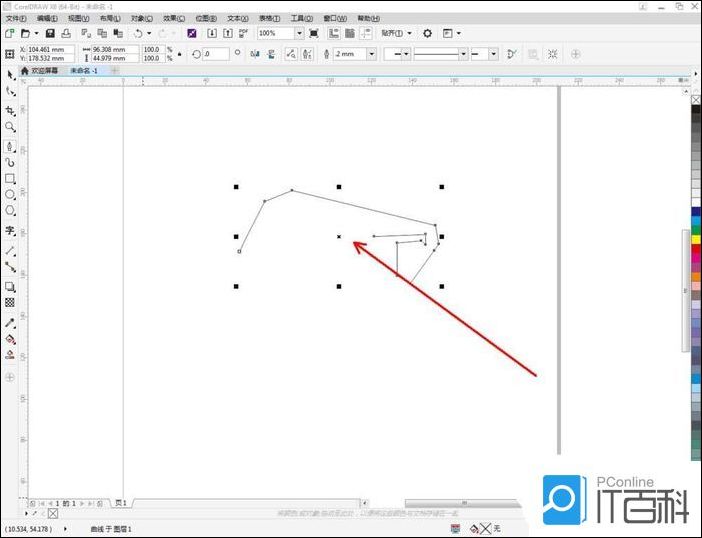Pick the Color Eyedropper tool
This screenshot has width=702, height=538.
coord(10,323)
